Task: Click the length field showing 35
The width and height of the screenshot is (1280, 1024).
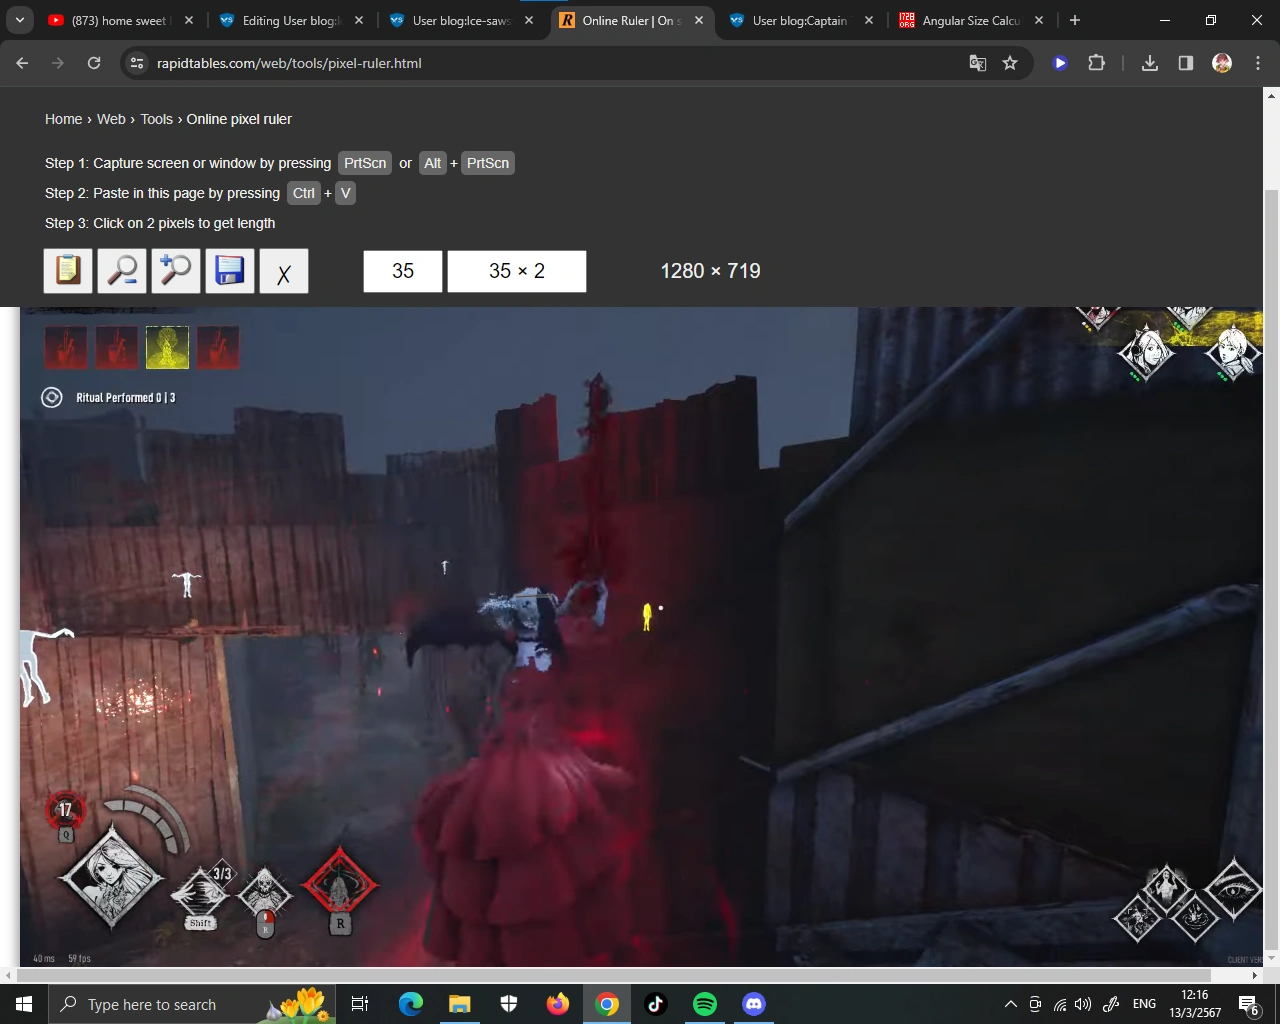Action: (403, 271)
